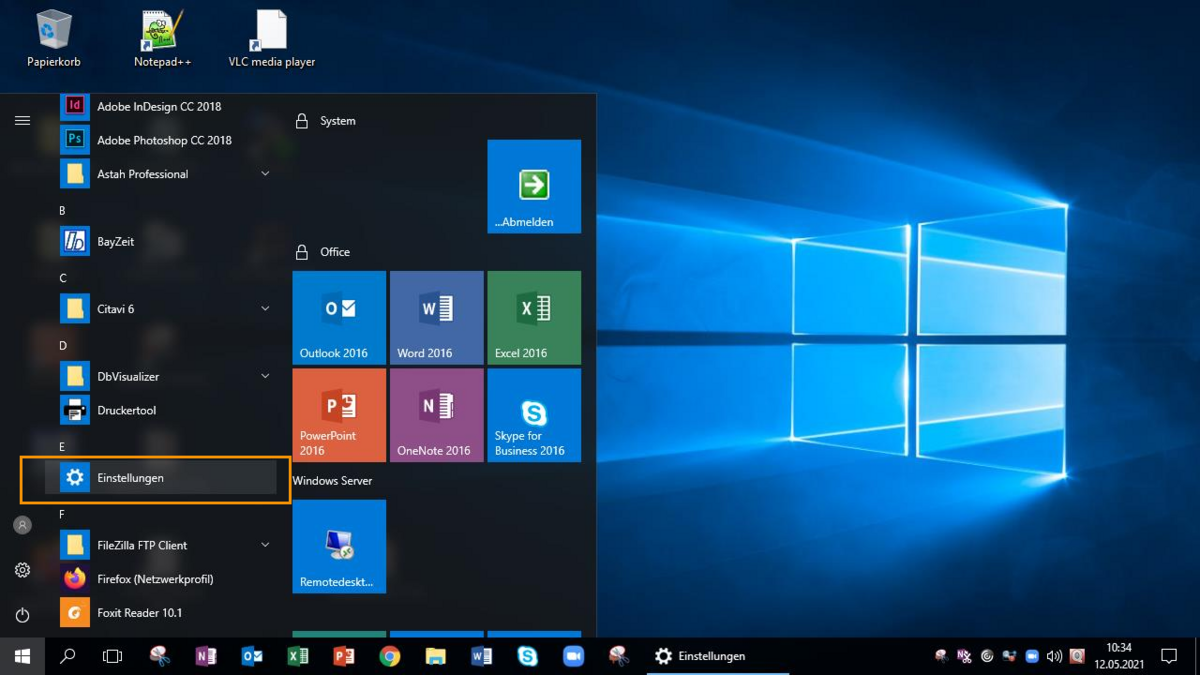Open Einstellungen in the app list
Screen dimensions: 1200x675
click(x=161, y=478)
